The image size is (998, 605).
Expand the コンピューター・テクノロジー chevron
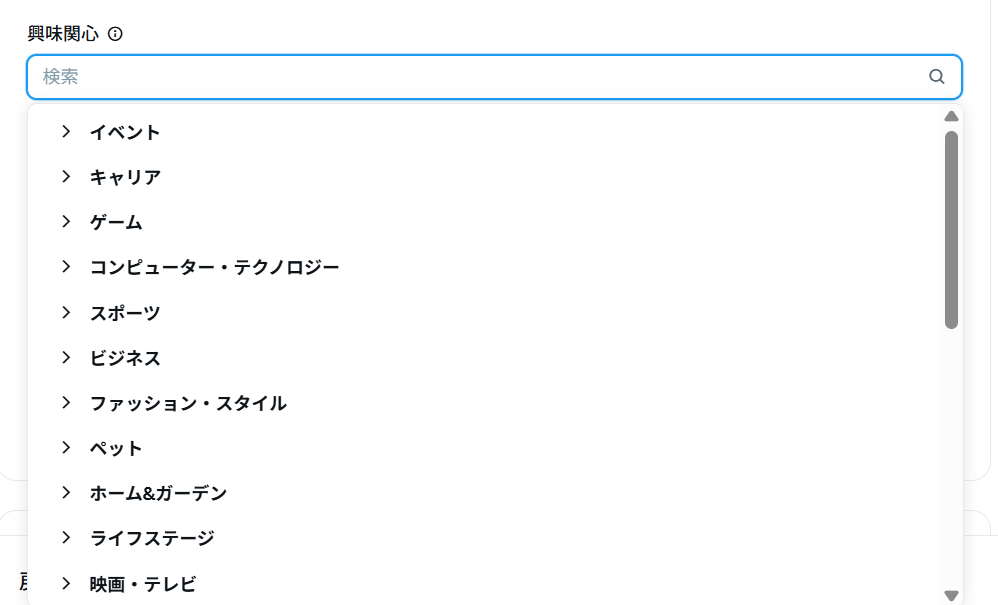click(x=66, y=267)
